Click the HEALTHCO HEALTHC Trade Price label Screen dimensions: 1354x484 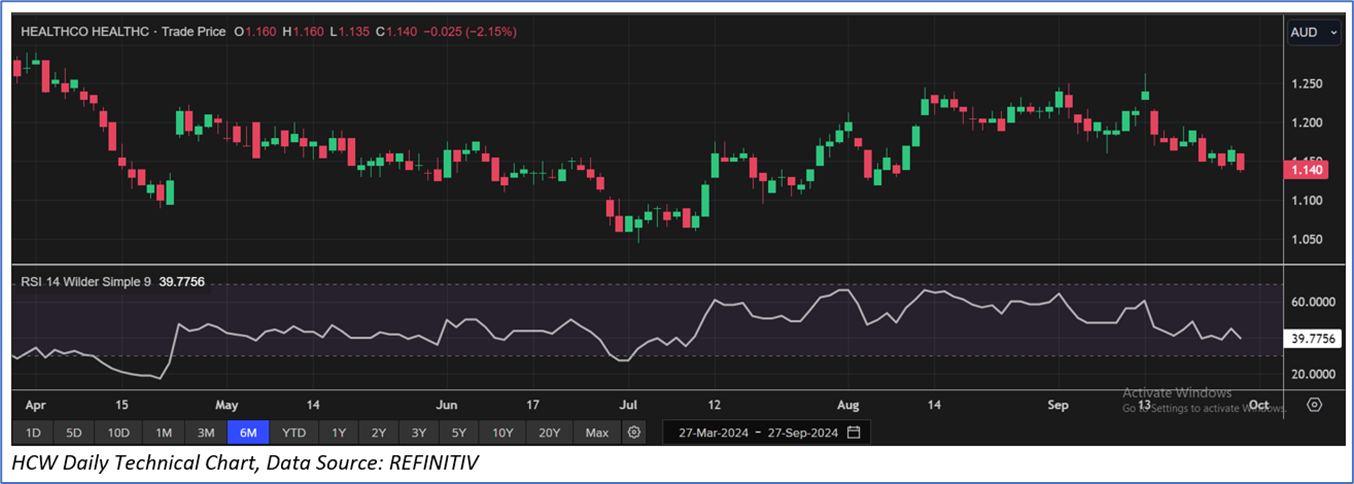(x=123, y=32)
